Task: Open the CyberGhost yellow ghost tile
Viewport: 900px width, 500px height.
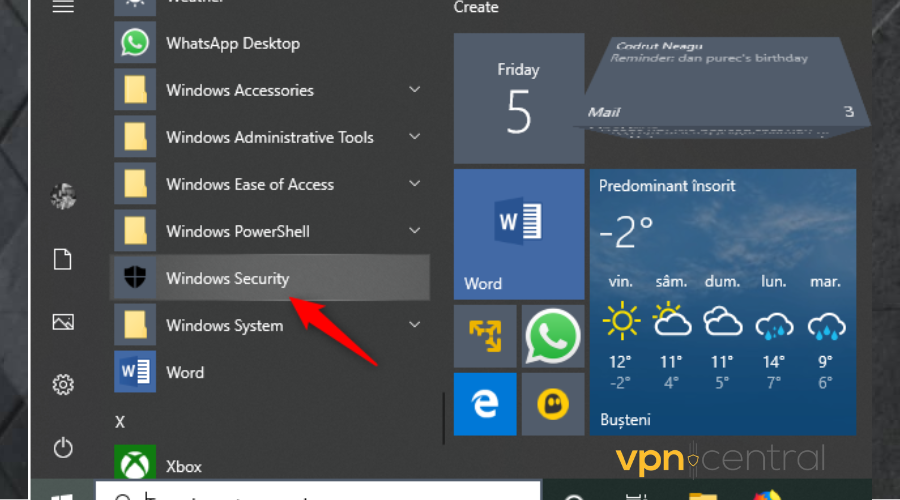Action: pyautogui.click(x=553, y=404)
